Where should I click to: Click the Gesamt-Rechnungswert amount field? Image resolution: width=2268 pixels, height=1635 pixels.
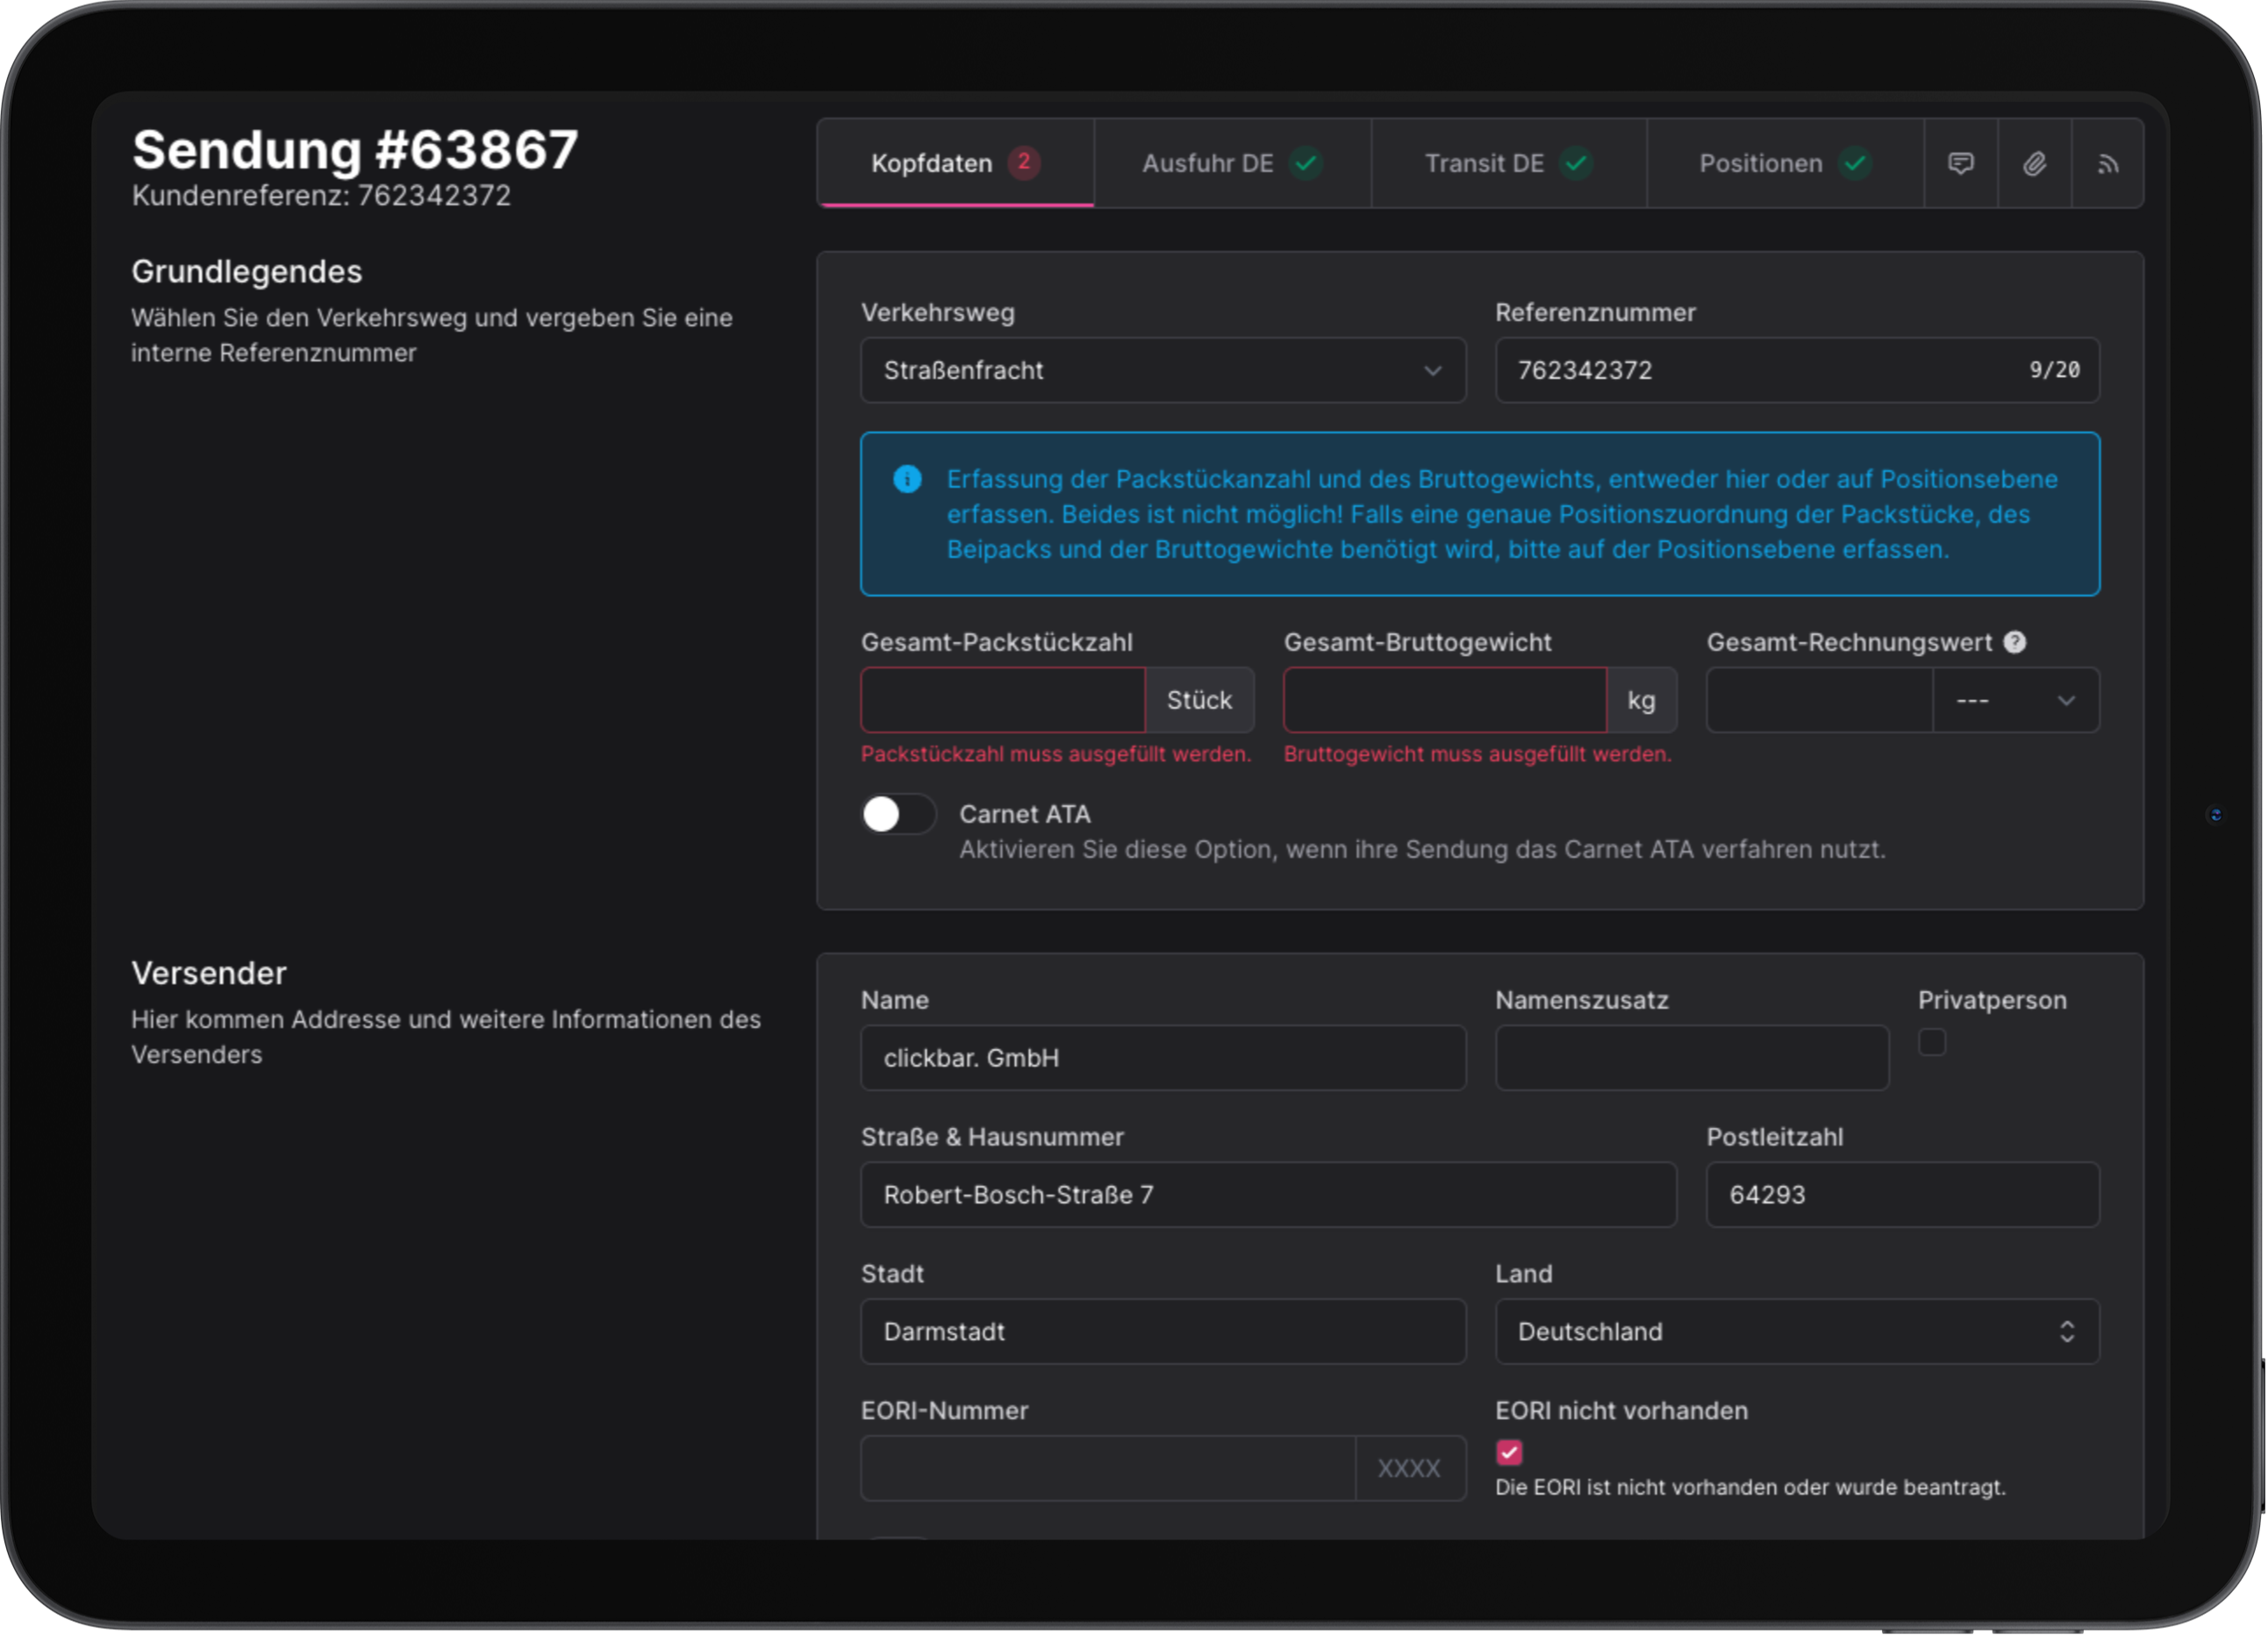click(x=1820, y=700)
